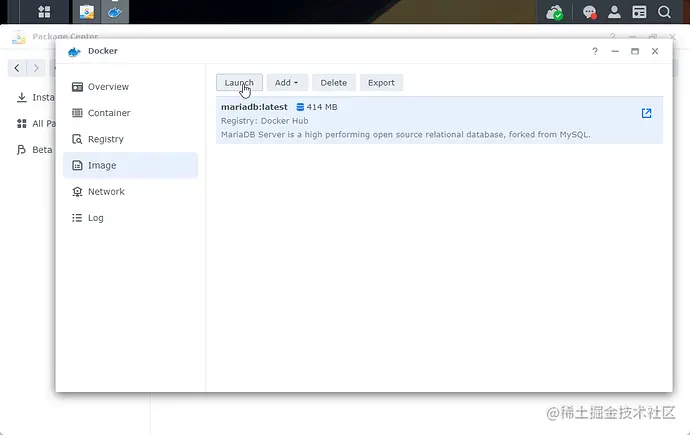Open the mariadb Docker Hub external link icon

click(646, 113)
